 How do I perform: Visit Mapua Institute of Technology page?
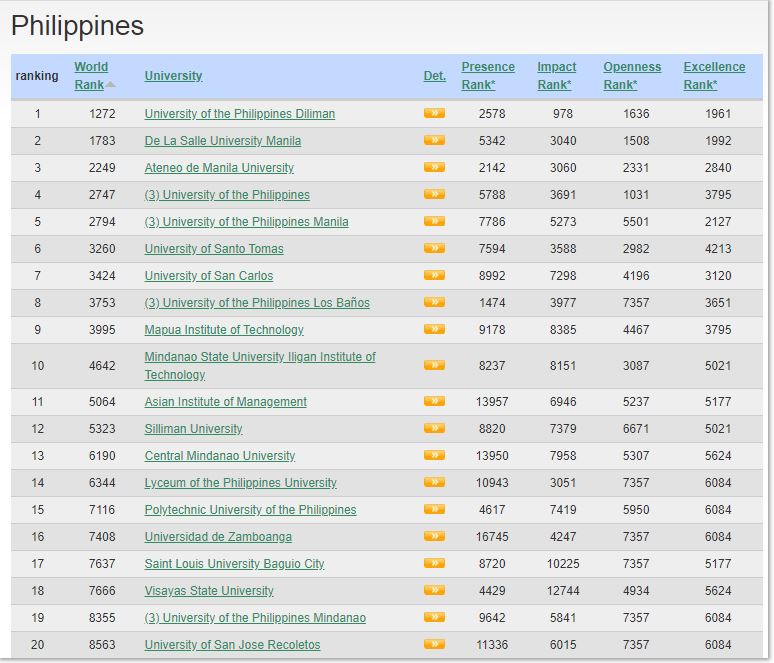click(x=224, y=330)
